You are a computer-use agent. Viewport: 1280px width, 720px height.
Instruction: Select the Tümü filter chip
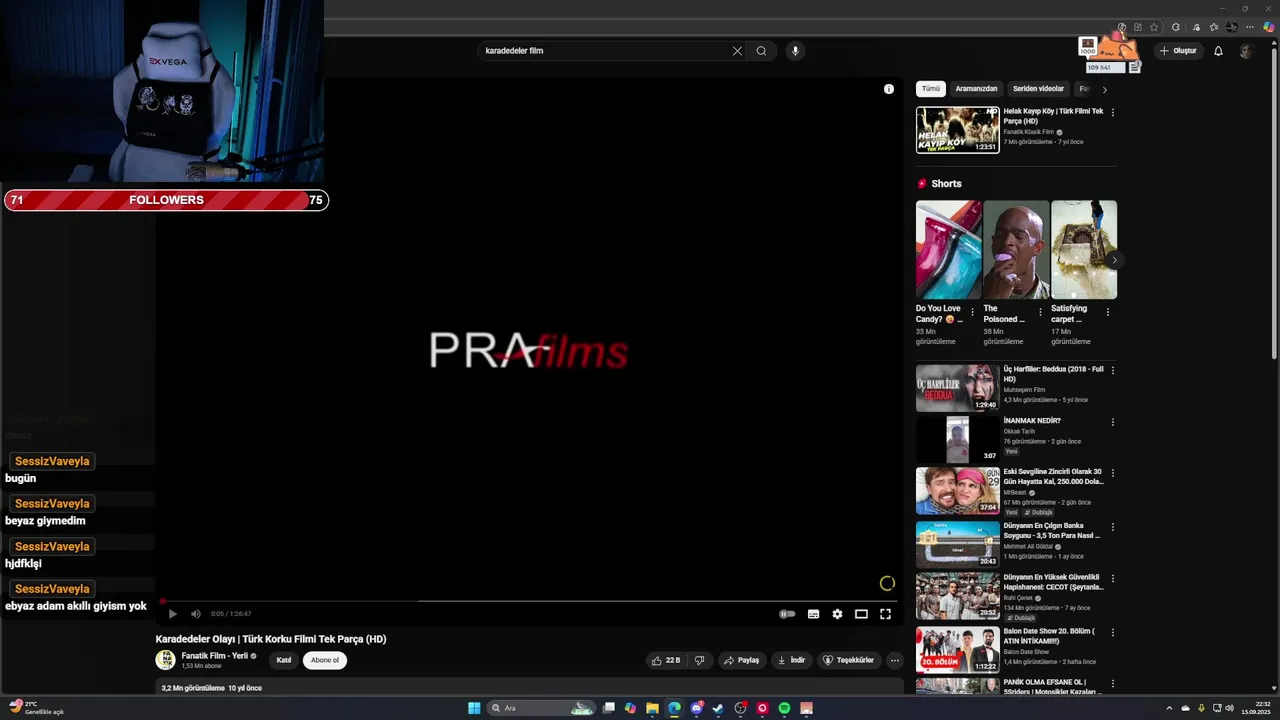[931, 89]
